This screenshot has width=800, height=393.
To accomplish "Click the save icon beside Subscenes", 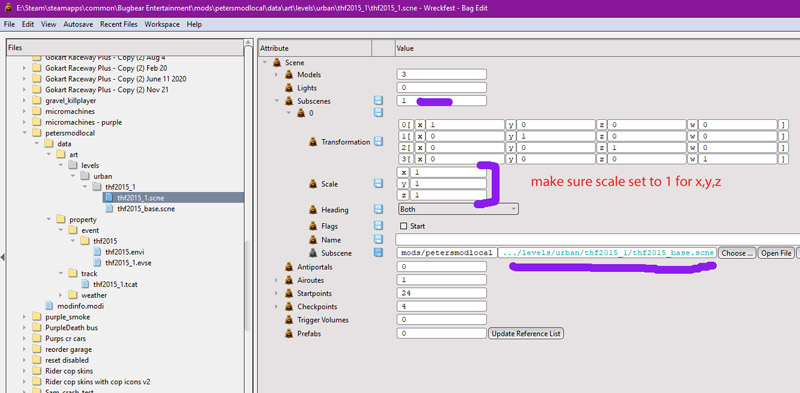I will 378,101.
